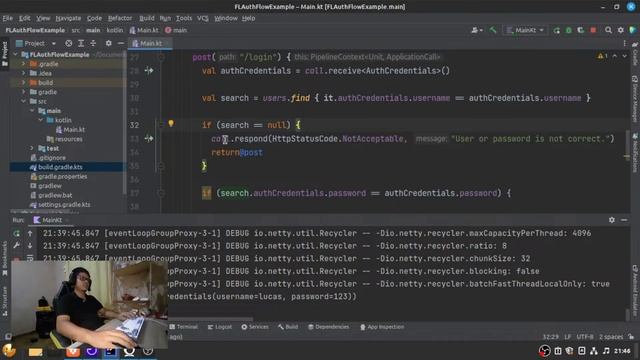640x360 pixels.
Task: Open the Build tool window button
Action: point(288,327)
